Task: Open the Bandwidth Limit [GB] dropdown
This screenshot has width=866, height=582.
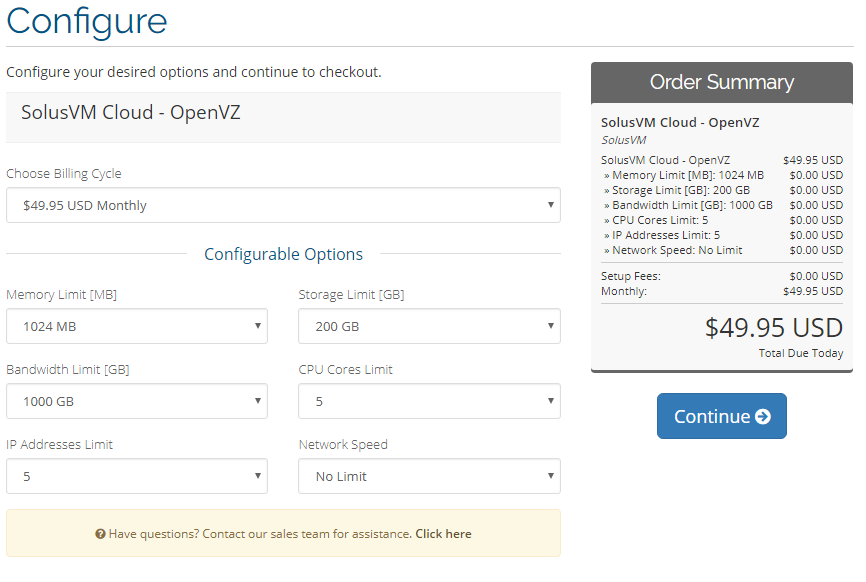Action: tap(137, 401)
